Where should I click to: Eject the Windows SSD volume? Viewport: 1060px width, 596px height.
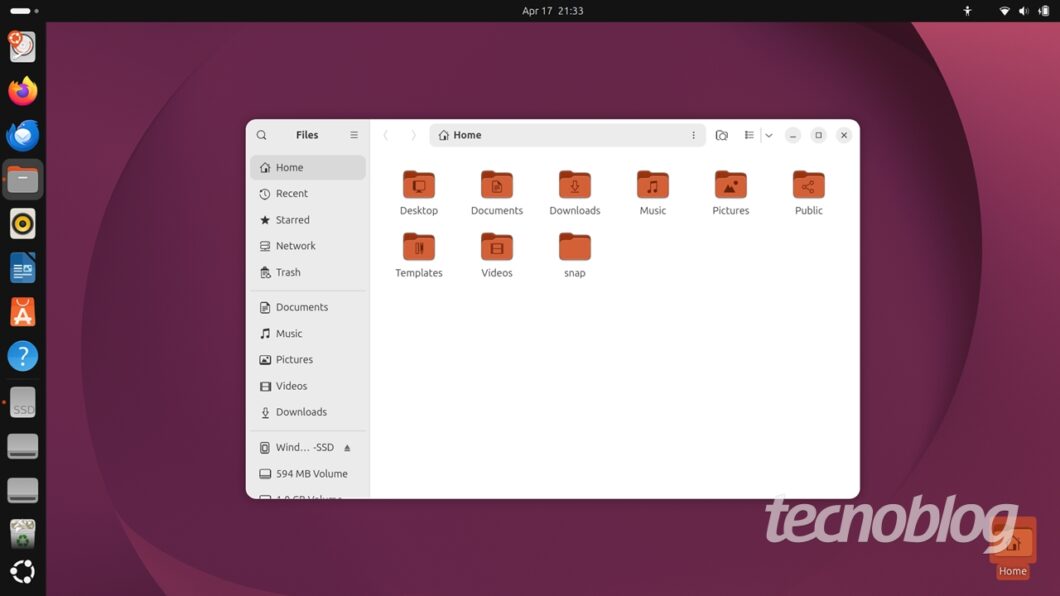(349, 447)
